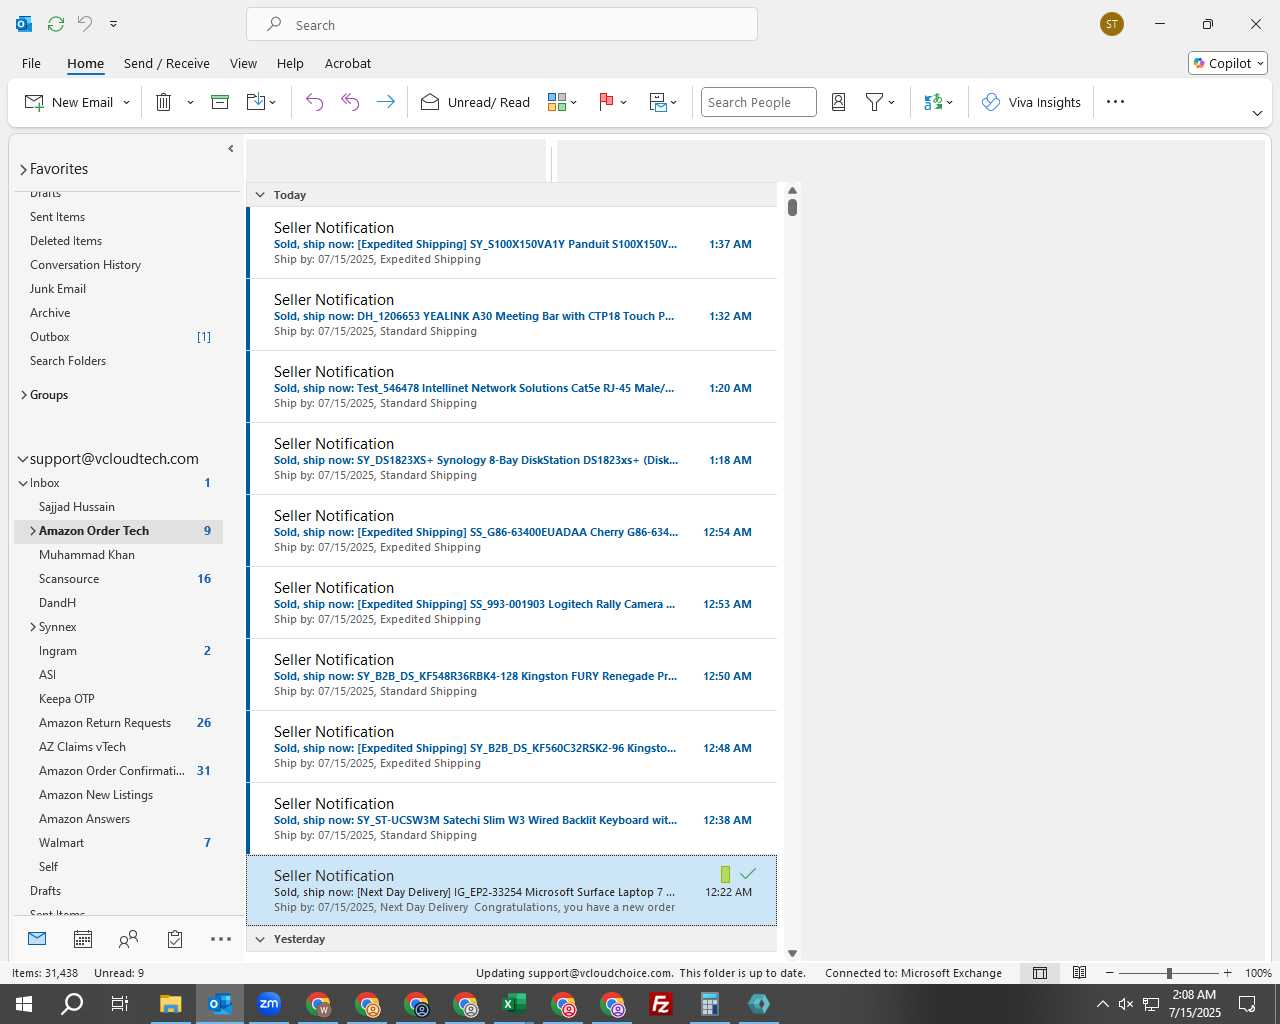Collapse the Today message group
Viewport: 1280px width, 1024px height.
click(x=260, y=195)
